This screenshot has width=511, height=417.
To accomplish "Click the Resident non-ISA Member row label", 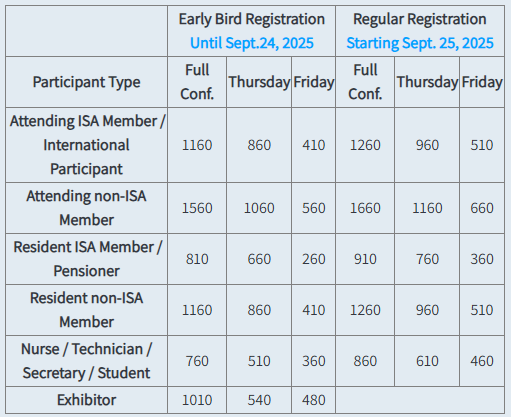I will (x=86, y=310).
